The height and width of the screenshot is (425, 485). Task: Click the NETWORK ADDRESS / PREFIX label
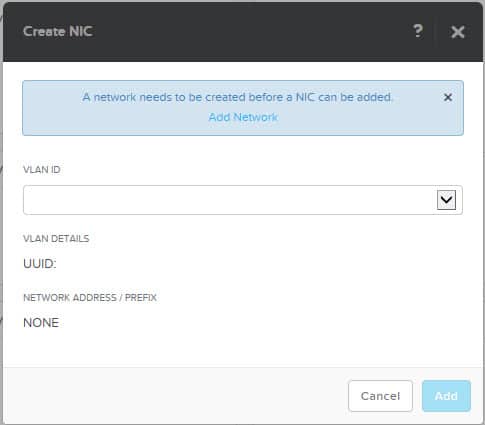[x=90, y=297]
